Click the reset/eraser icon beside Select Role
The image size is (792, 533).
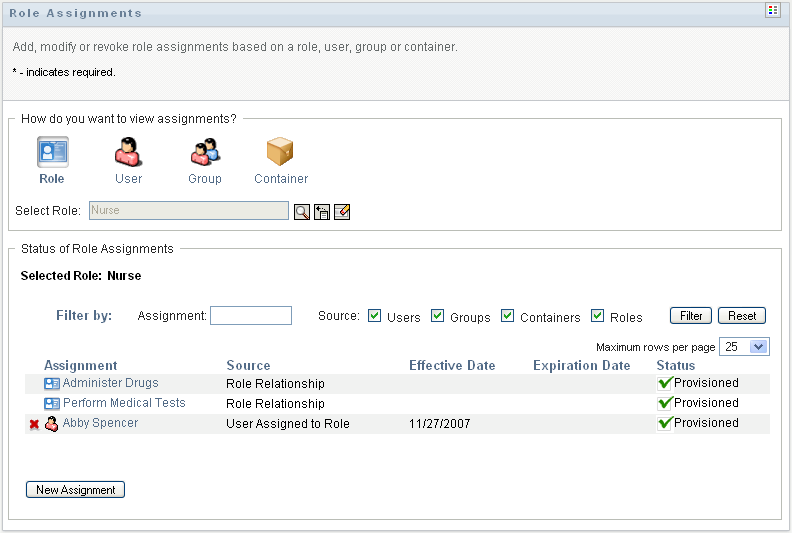342,212
